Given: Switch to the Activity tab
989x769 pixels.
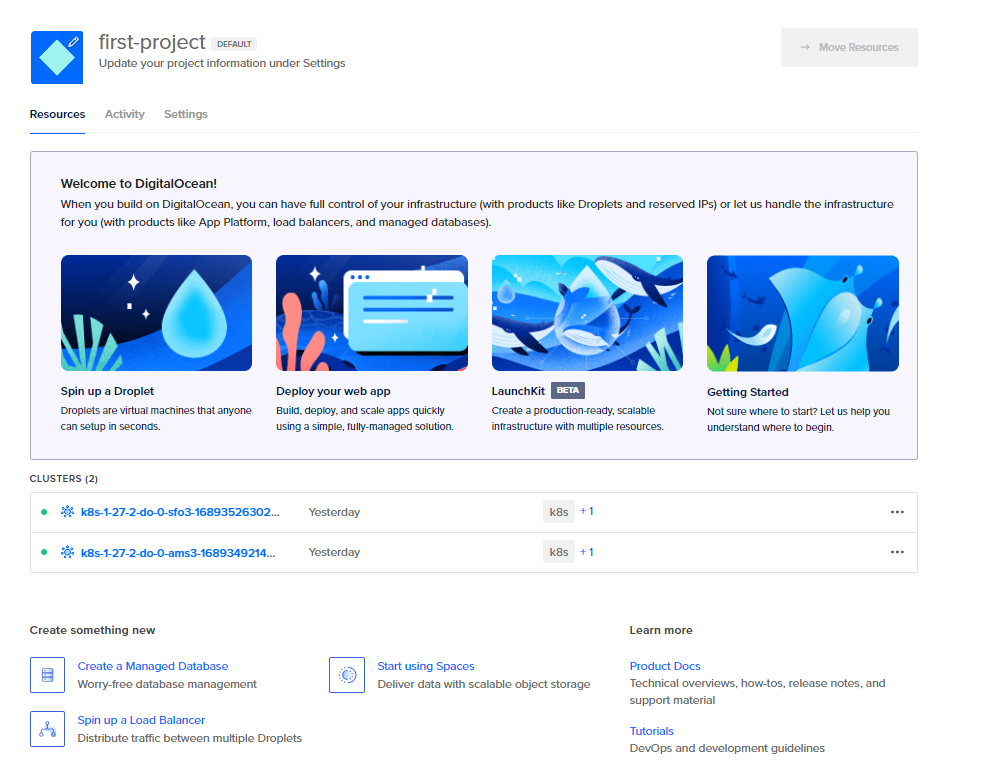Looking at the screenshot, I should point(125,114).
